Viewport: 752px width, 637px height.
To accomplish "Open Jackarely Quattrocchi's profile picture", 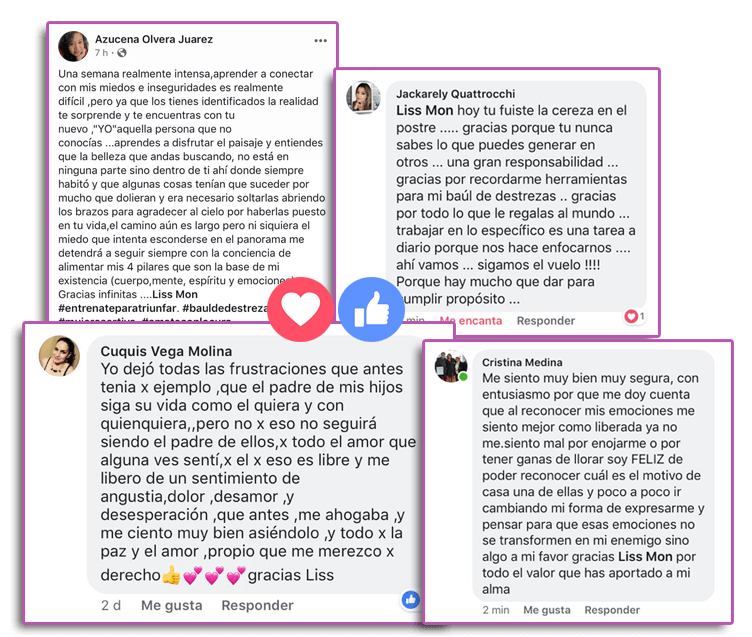I will [x=364, y=97].
